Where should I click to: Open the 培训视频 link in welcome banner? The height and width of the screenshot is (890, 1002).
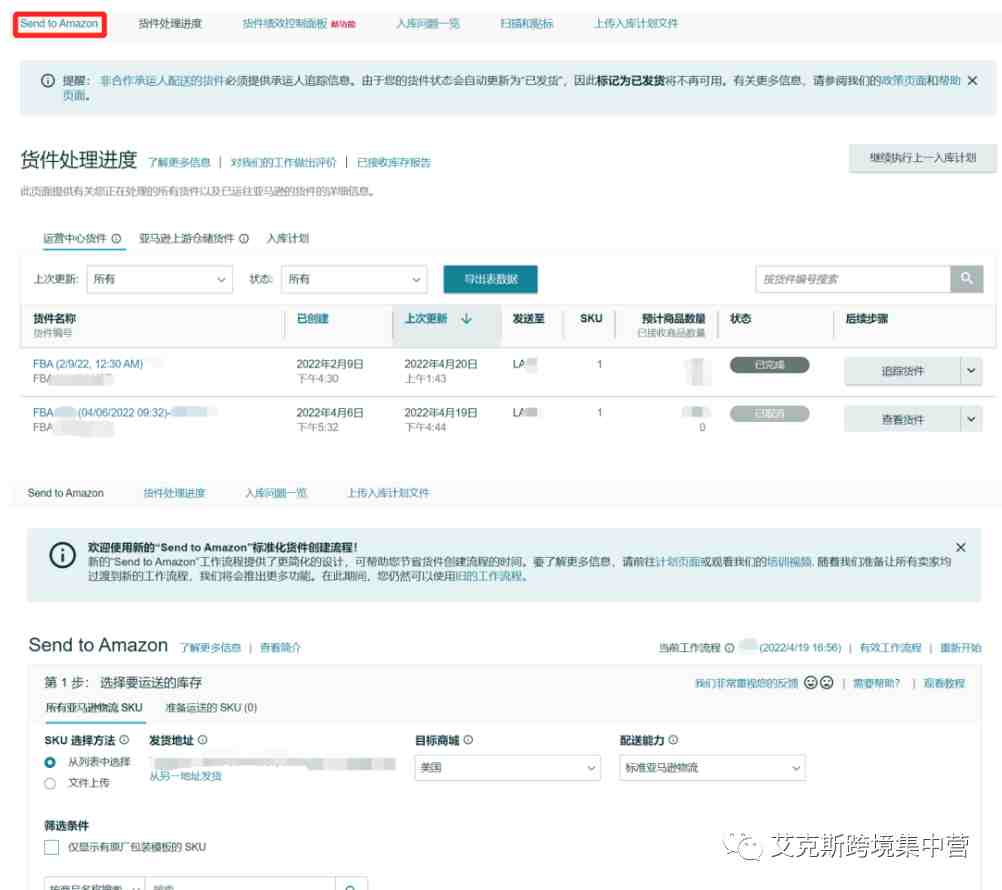(789, 562)
